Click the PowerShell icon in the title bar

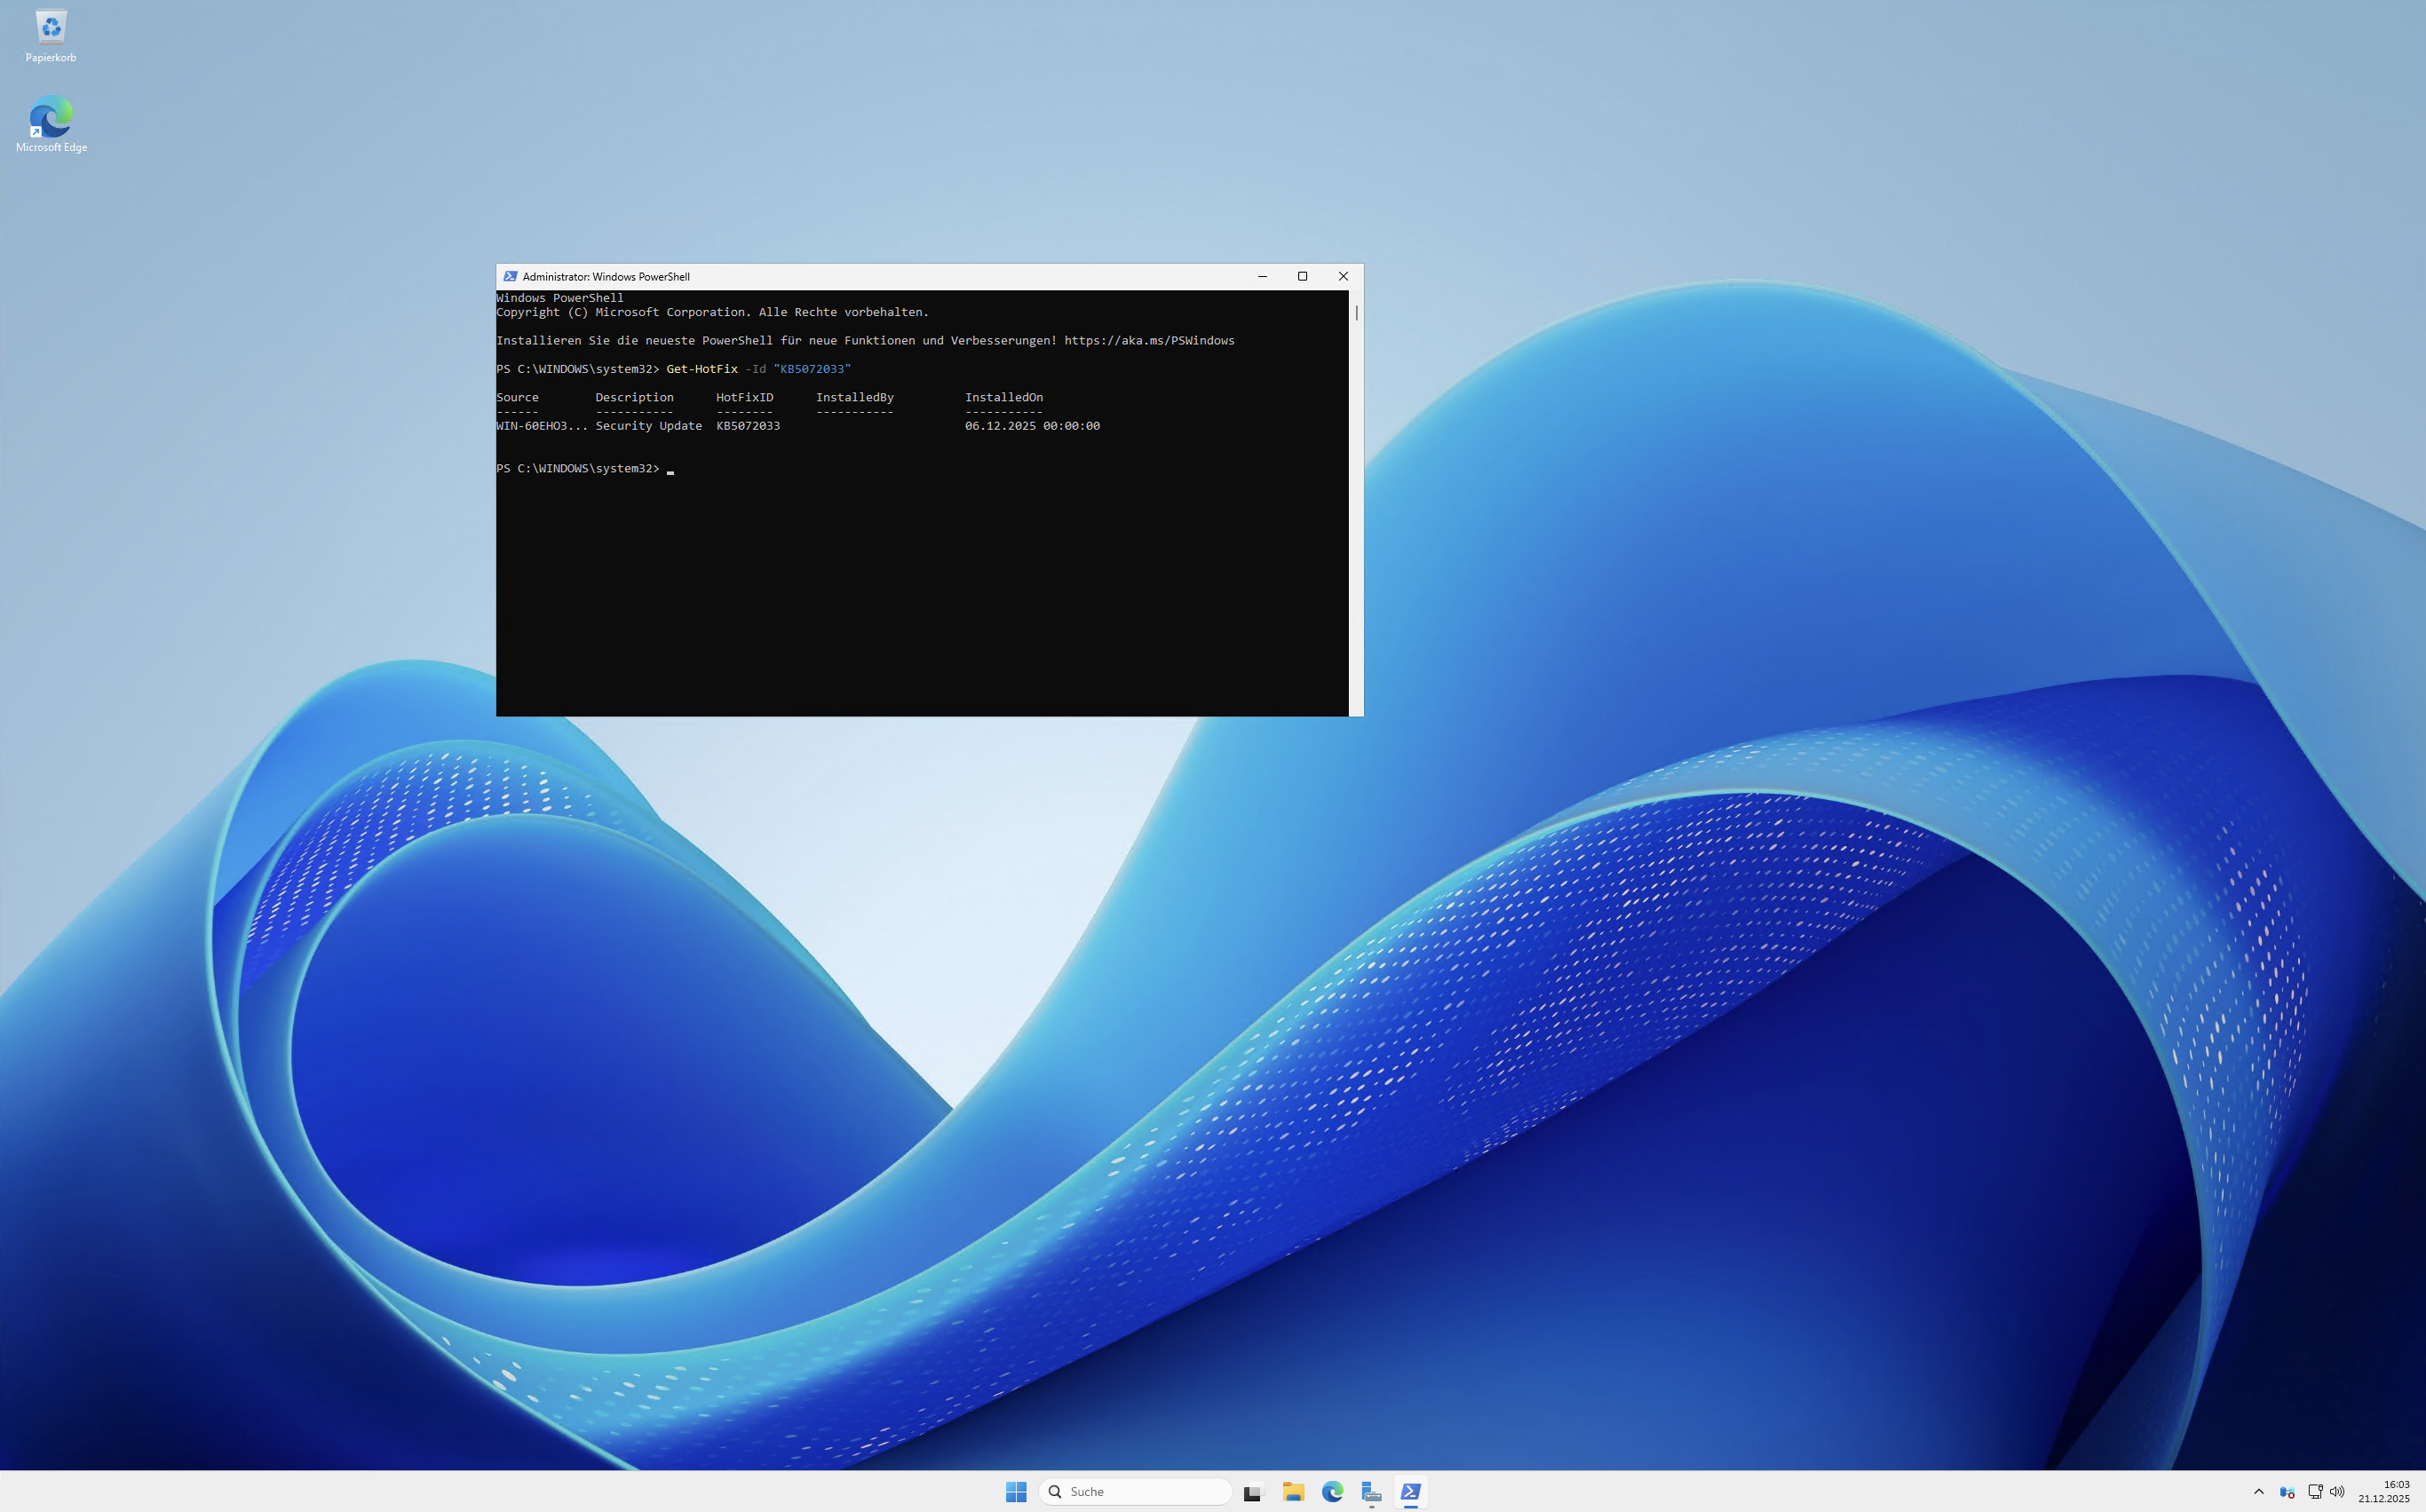(511, 276)
